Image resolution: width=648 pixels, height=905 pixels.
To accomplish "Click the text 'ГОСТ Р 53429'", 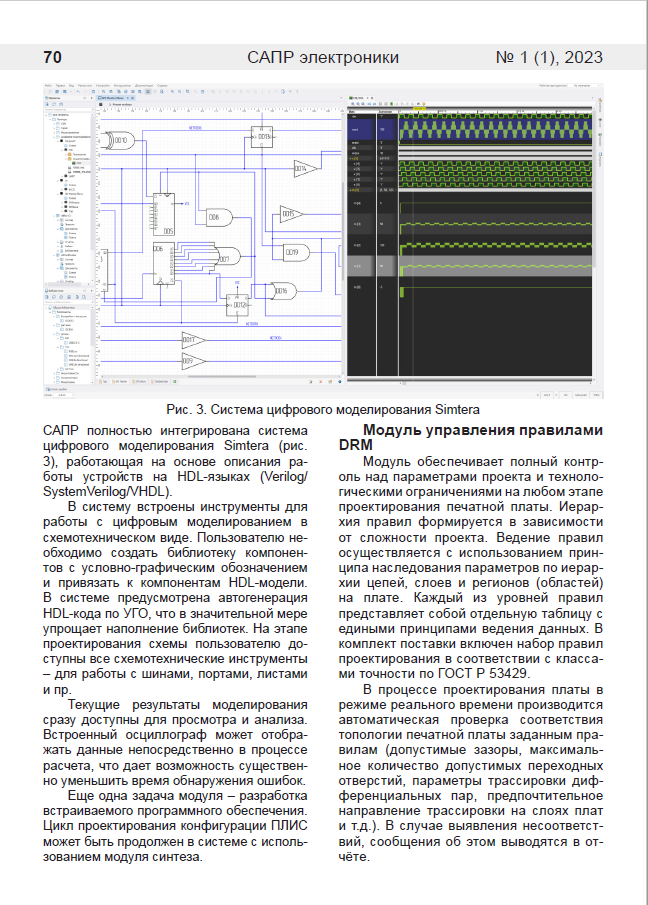I will tap(482, 674).
